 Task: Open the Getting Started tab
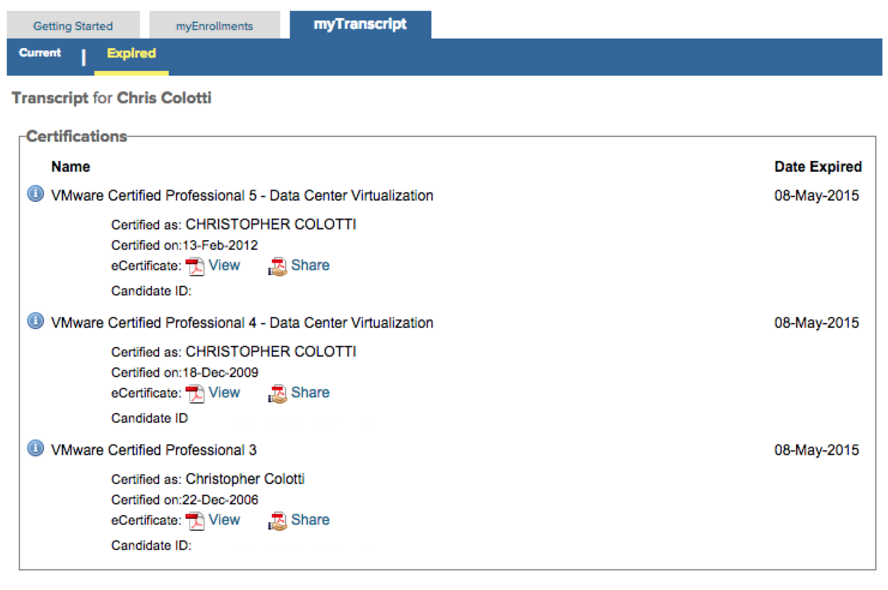(x=73, y=26)
